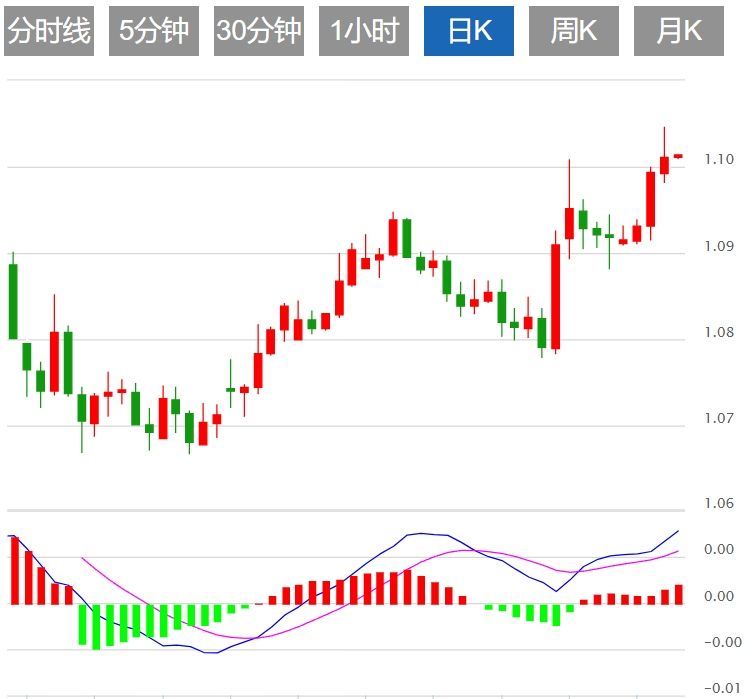This screenshot has height=699, width=752.
Task: Select the 30分钟 interval tab
Action: (x=259, y=31)
